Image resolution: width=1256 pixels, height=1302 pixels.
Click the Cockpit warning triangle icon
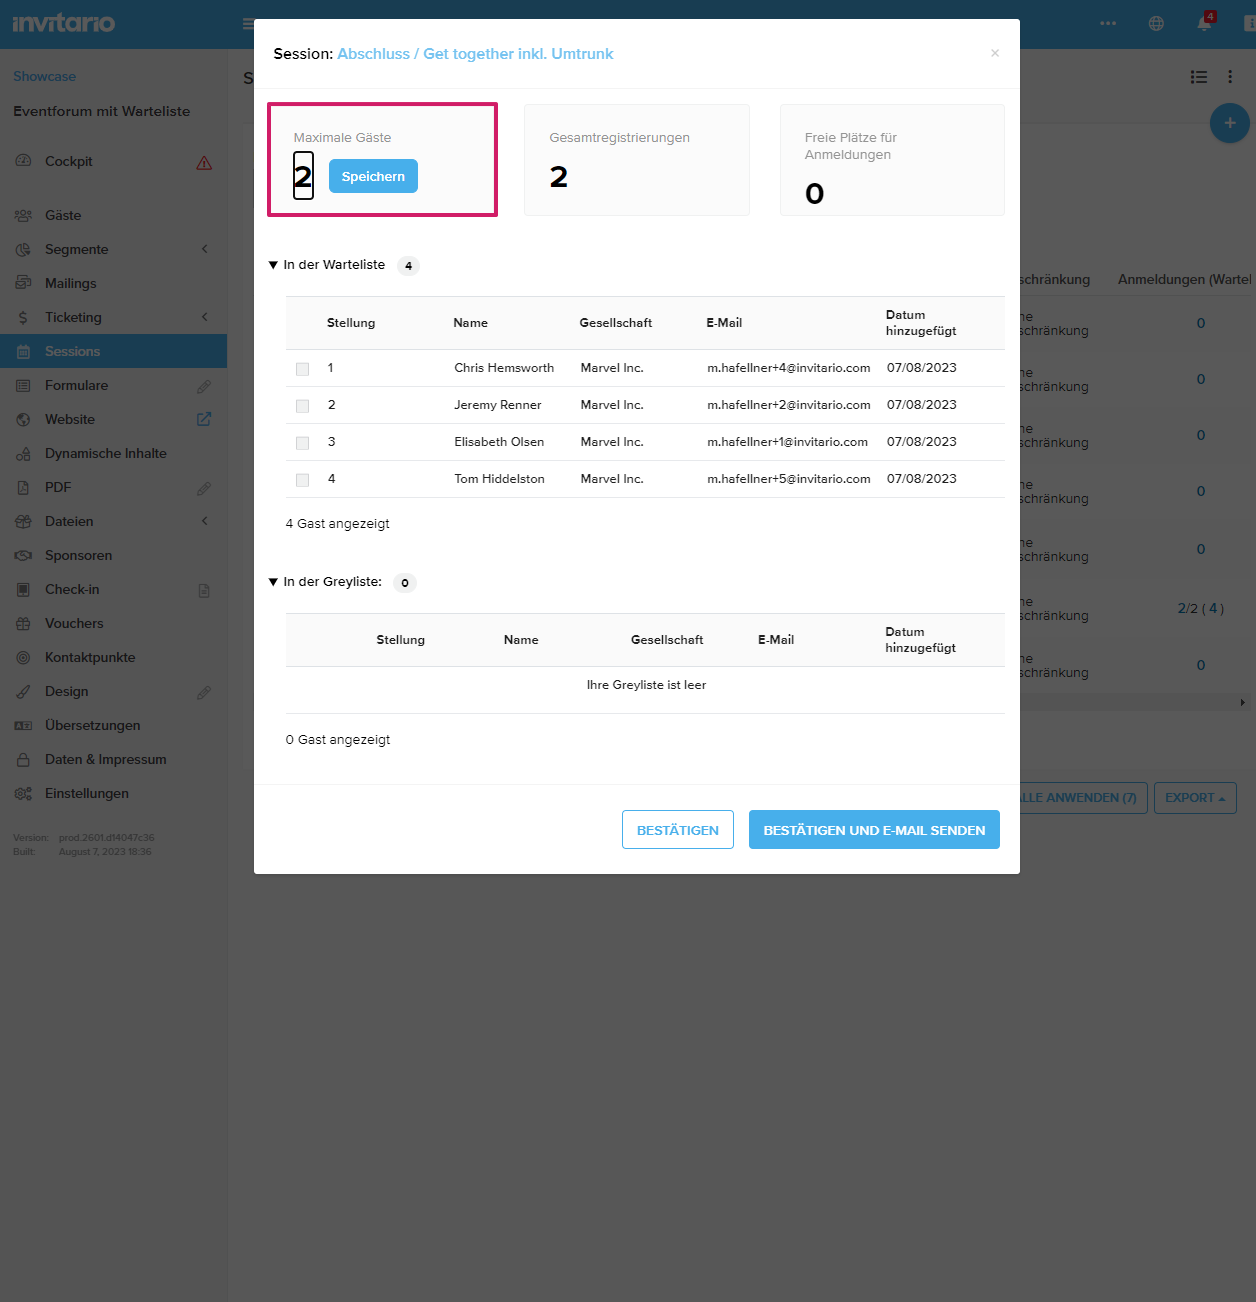tap(204, 163)
